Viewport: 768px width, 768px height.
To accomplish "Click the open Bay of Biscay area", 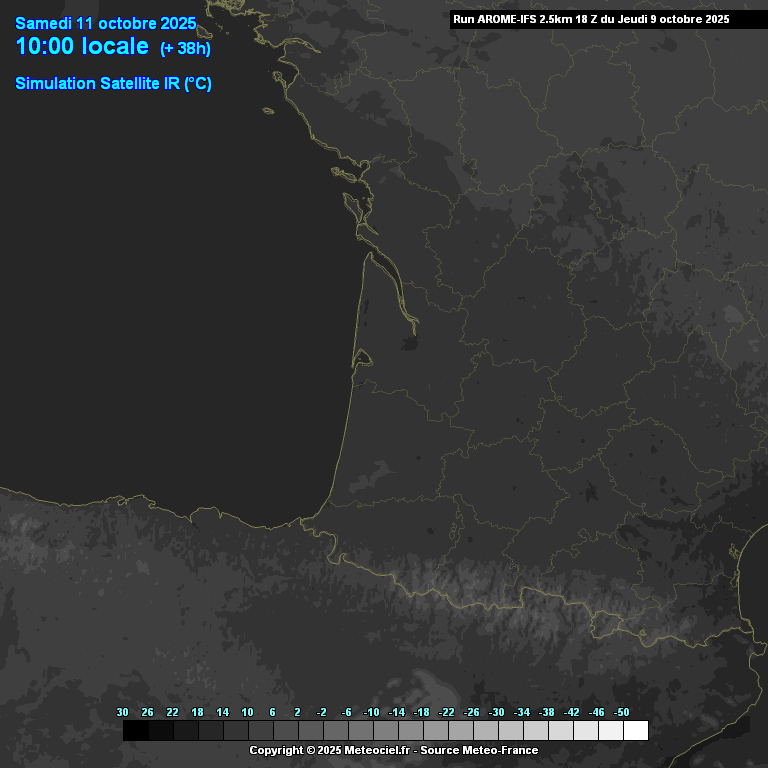I will pos(150,300).
